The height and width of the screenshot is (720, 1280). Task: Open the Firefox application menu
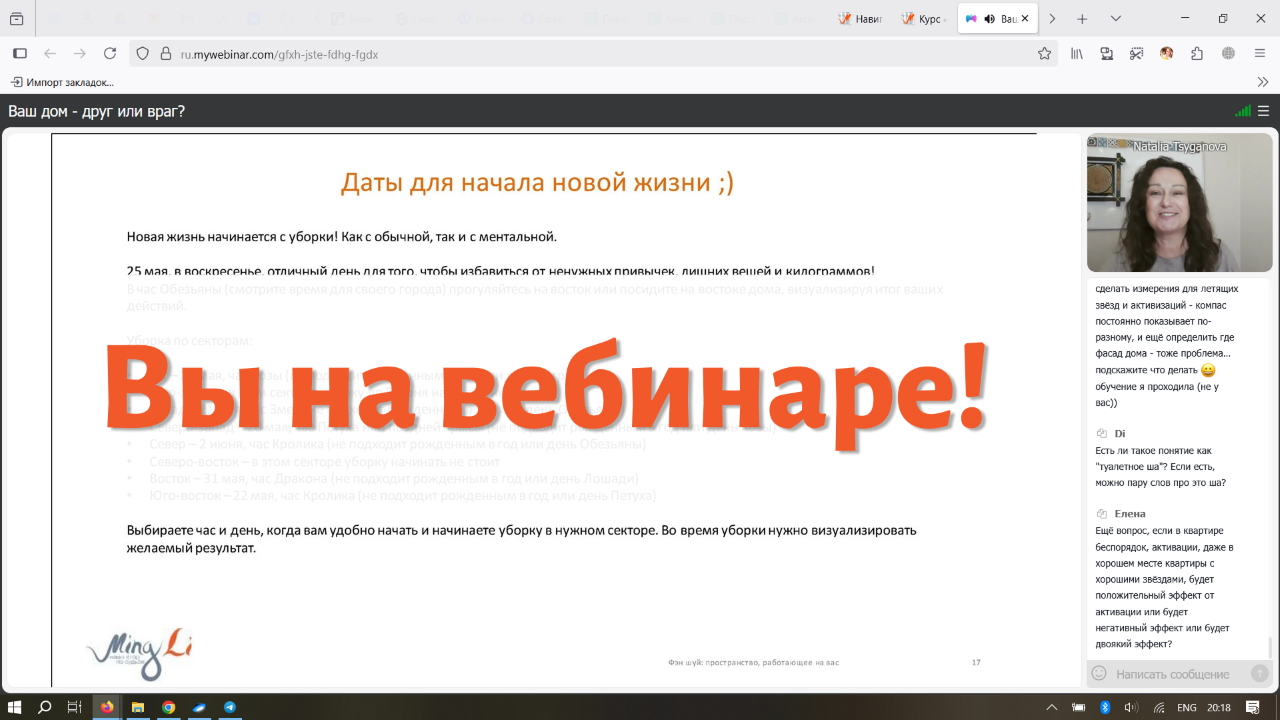coord(1258,54)
